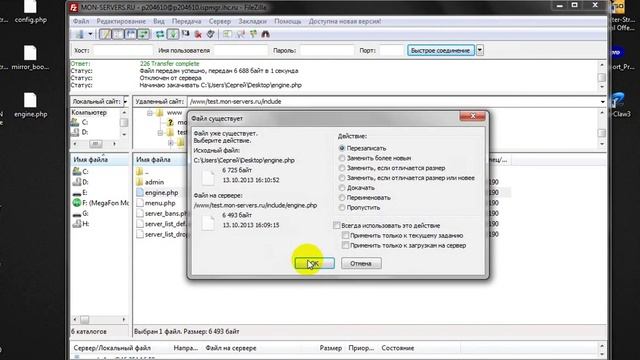640x360 pixels.
Task: Open the Закладки menu
Action: point(252,21)
